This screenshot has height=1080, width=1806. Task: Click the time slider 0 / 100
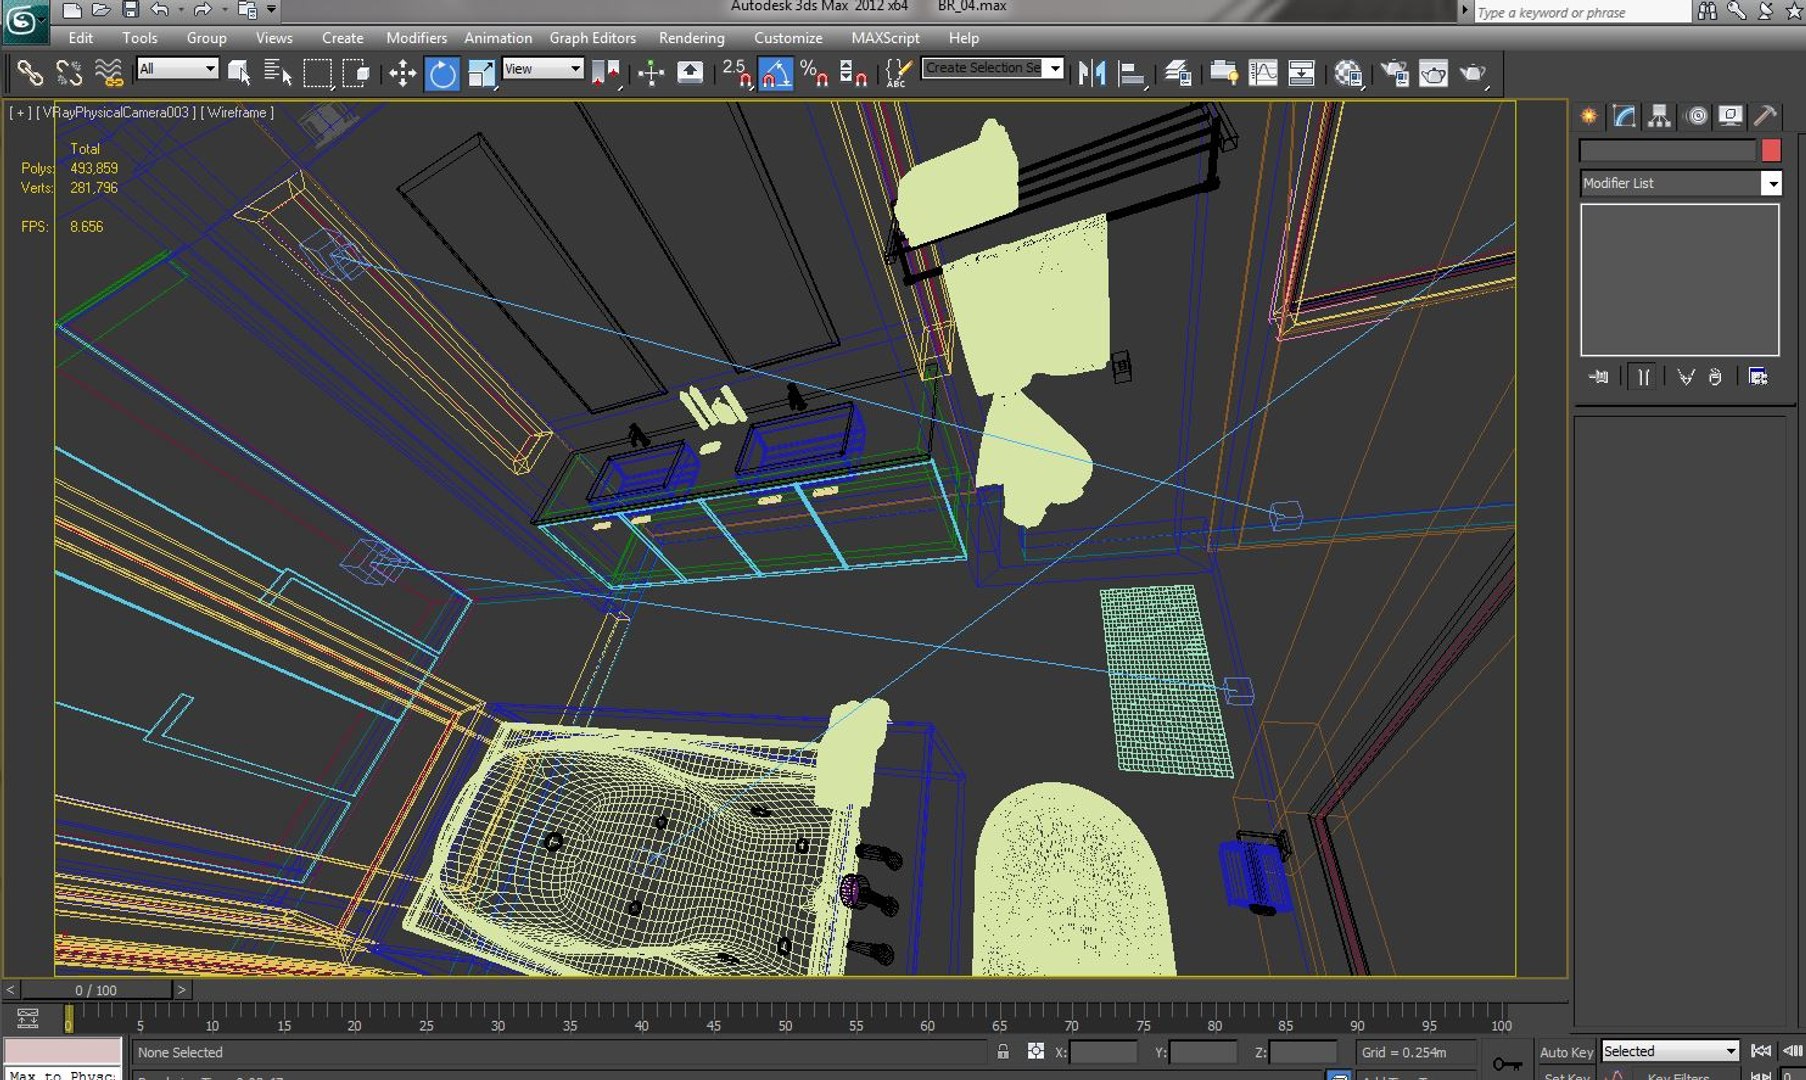point(96,990)
